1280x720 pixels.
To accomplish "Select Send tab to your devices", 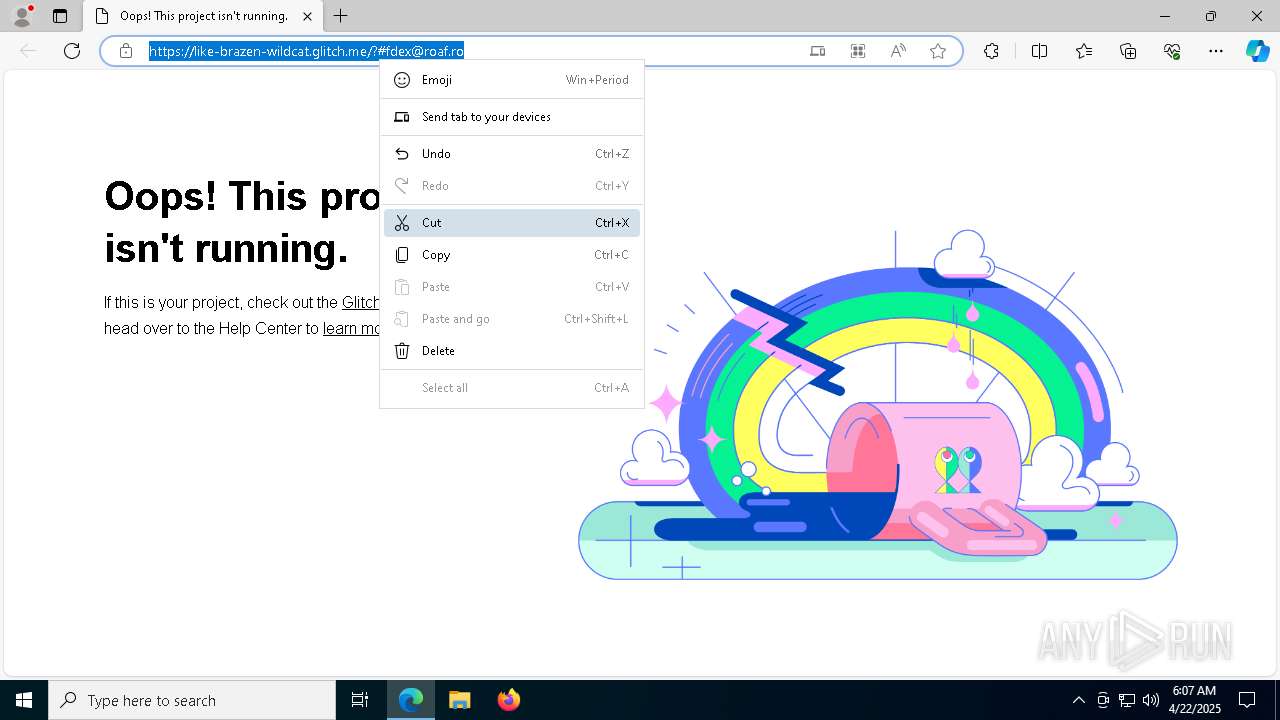I will (x=512, y=117).
